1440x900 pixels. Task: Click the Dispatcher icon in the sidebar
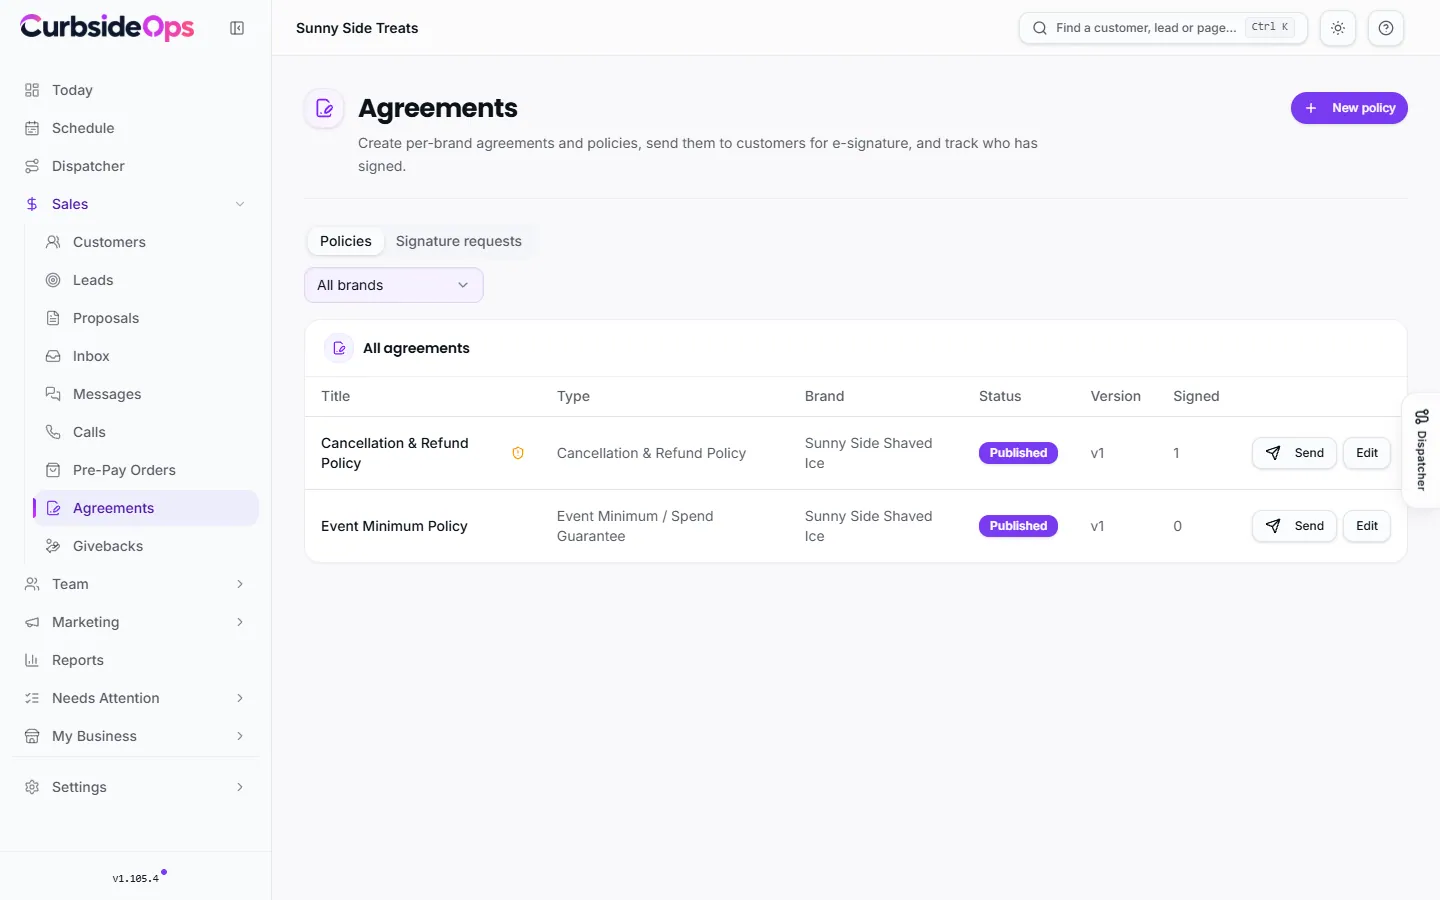[x=32, y=166]
